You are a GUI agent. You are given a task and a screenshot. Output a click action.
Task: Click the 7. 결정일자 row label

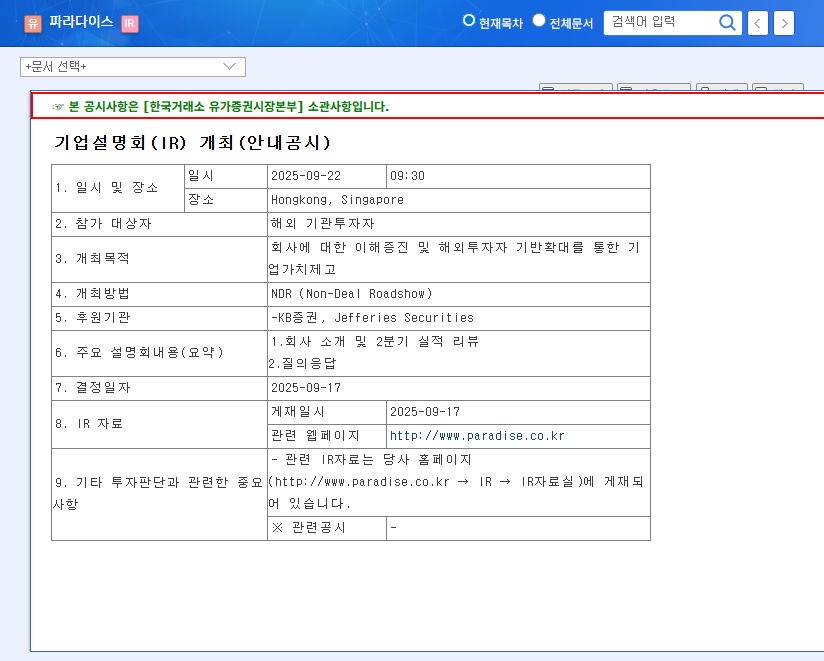click(160, 388)
